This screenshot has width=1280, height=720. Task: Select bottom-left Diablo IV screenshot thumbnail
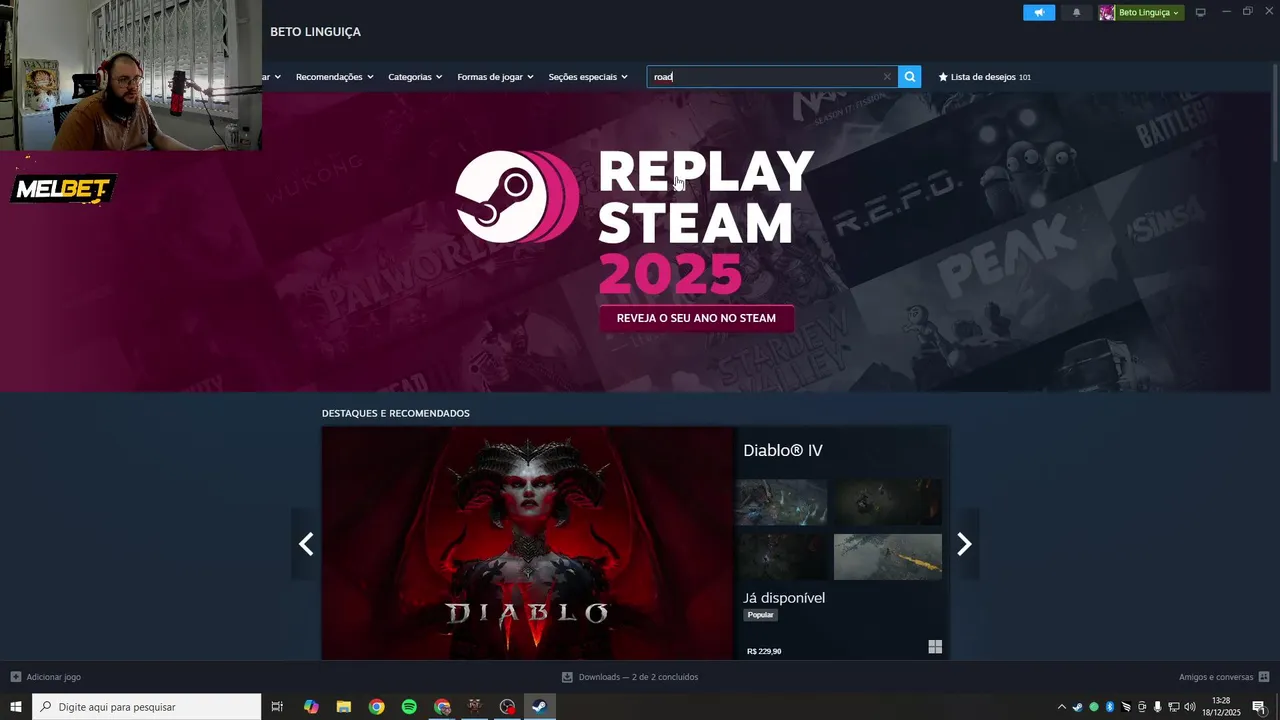click(781, 556)
